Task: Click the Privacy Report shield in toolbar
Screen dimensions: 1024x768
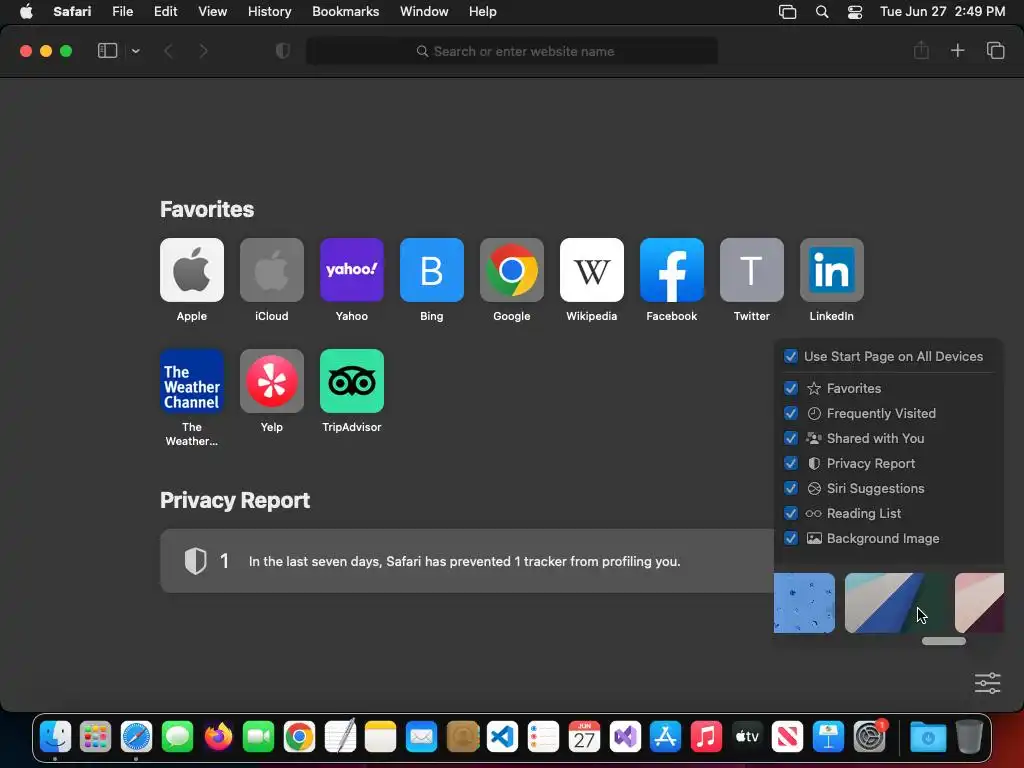Action: tap(283, 51)
